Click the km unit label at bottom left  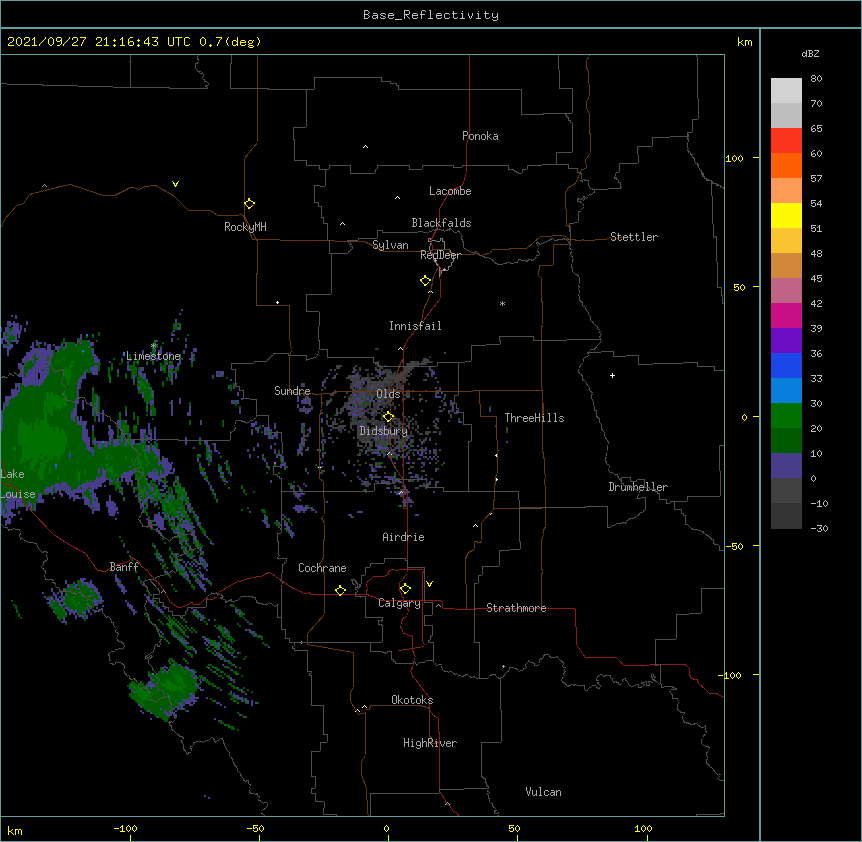coord(14,831)
